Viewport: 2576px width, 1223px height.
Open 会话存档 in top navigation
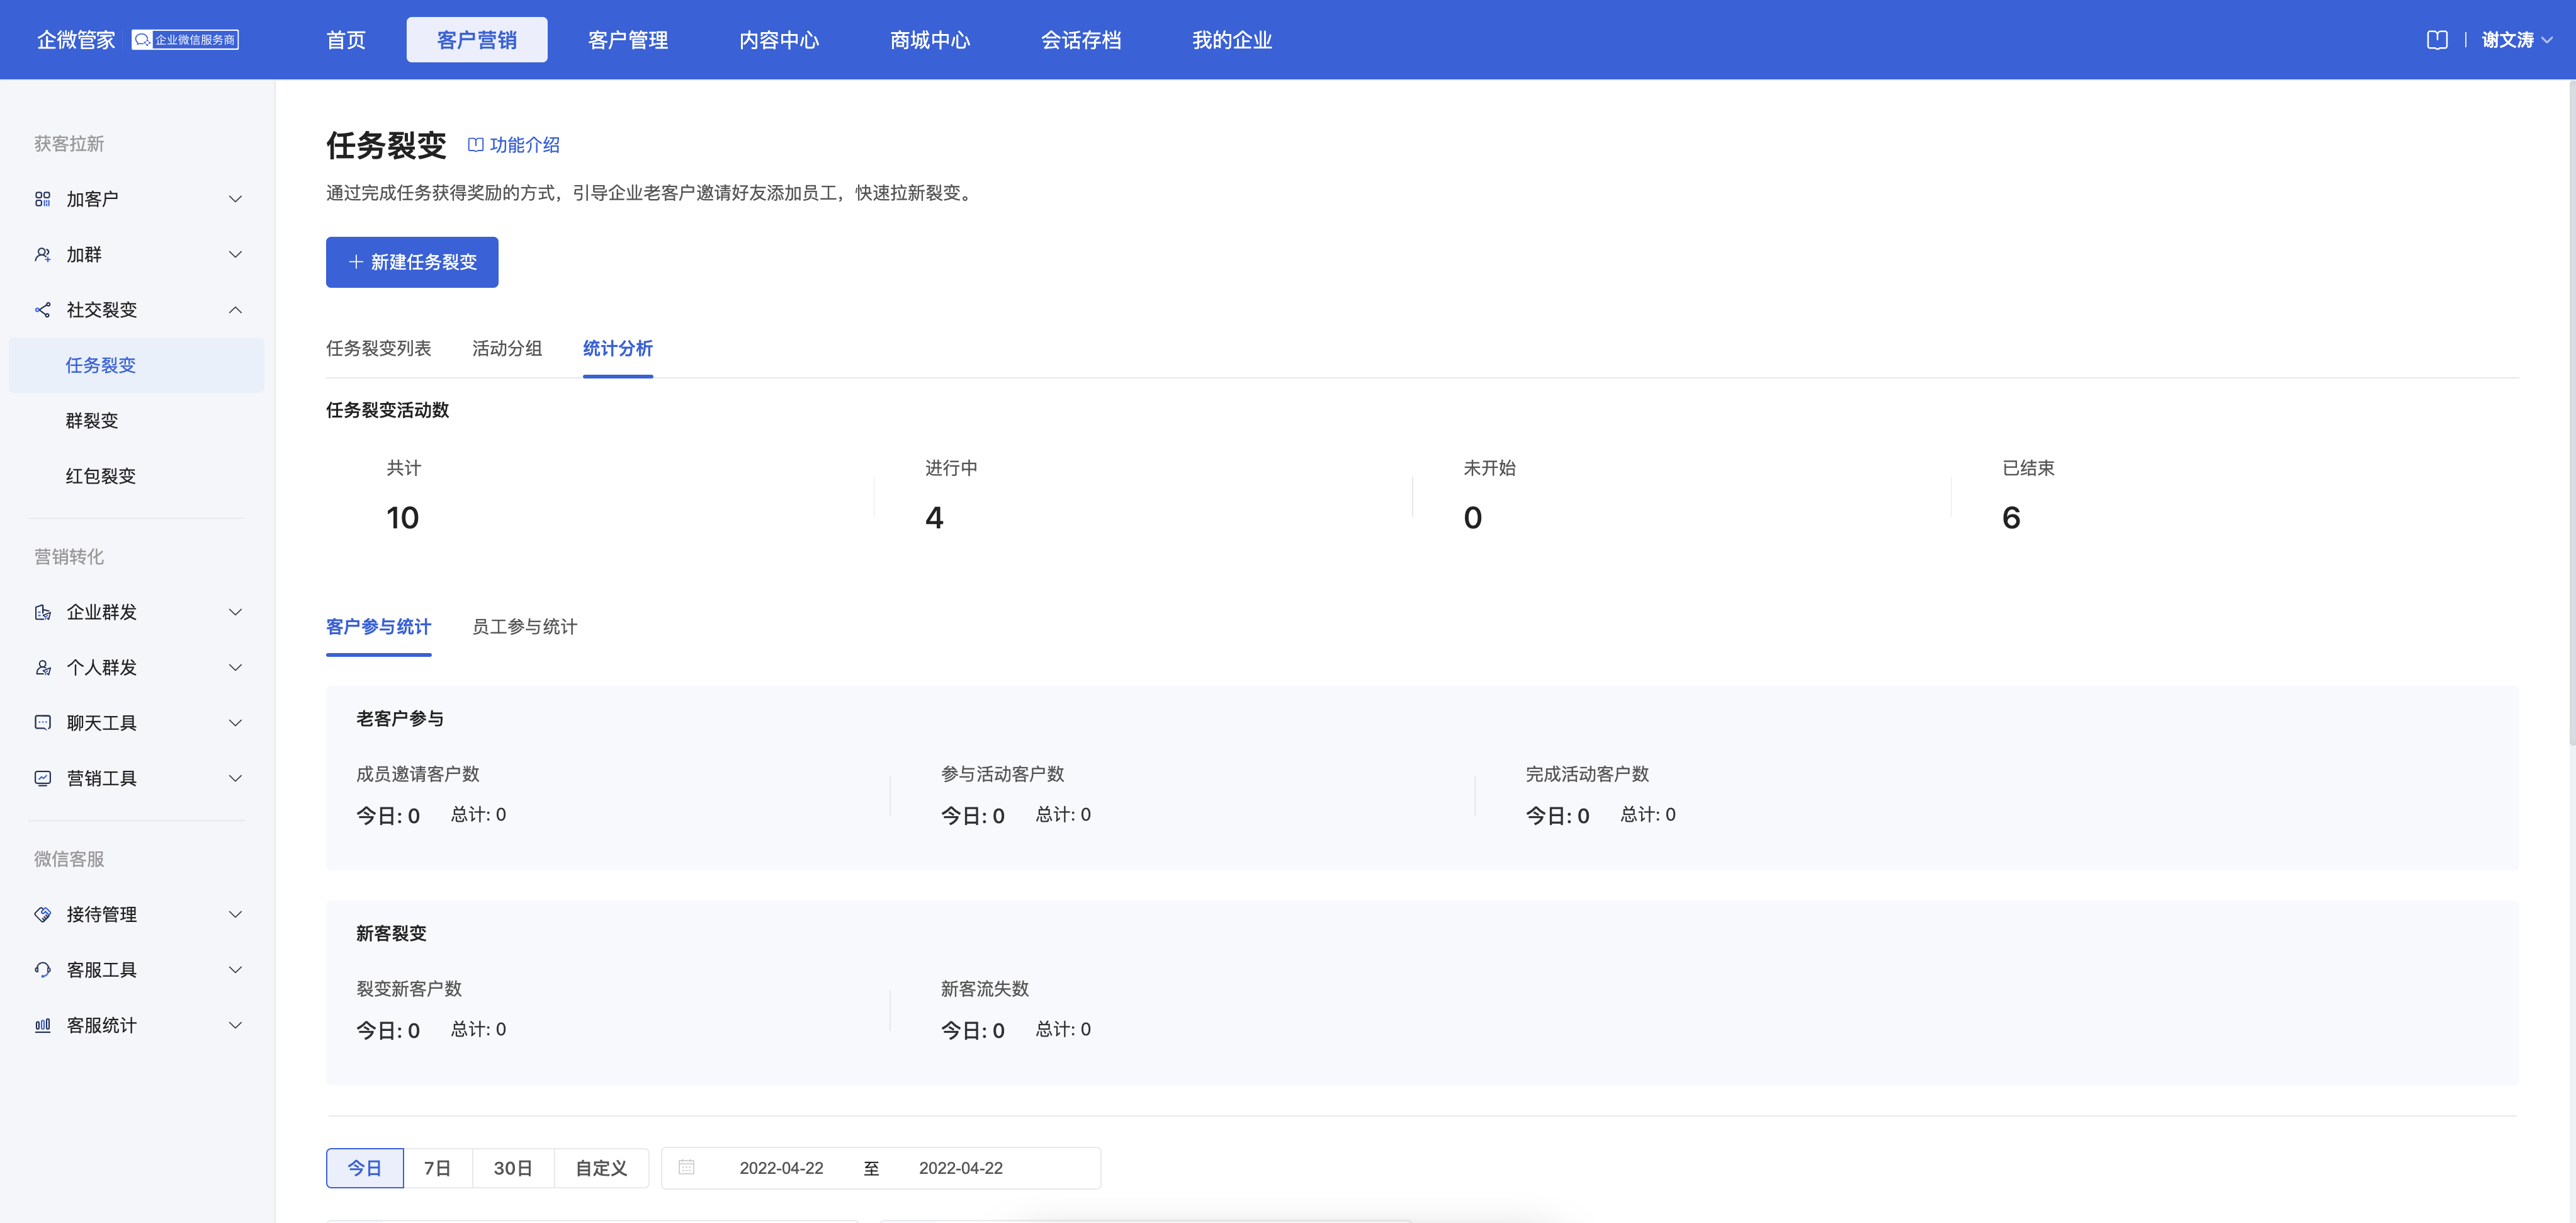click(1081, 40)
